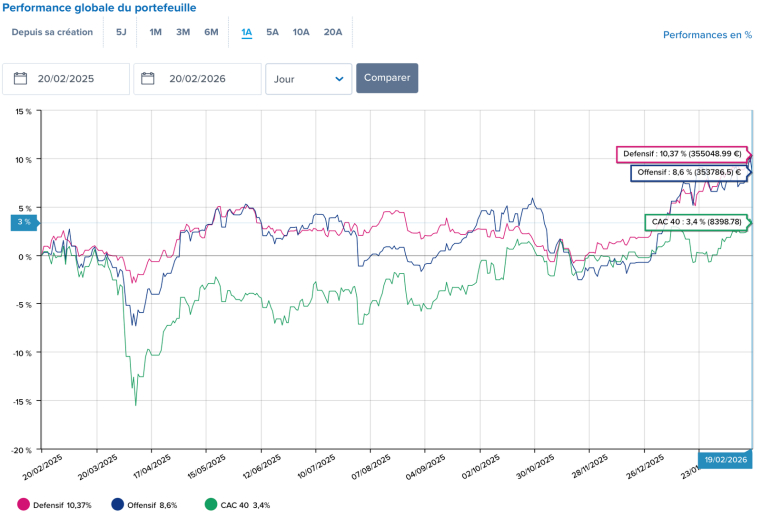
Task: Switch to the 5J period tab
Action: (x=121, y=32)
